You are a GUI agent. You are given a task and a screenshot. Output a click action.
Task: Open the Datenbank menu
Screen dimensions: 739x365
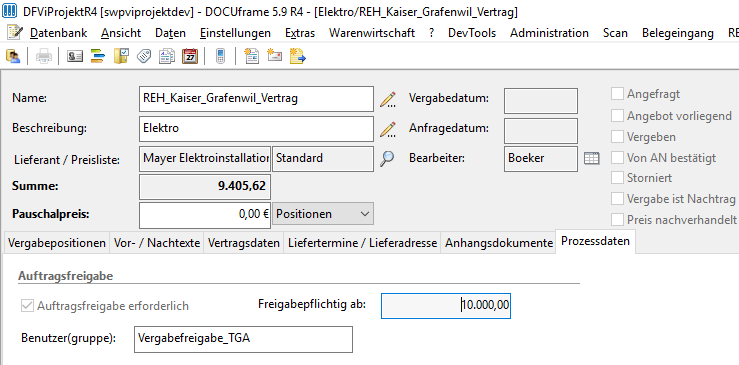58,33
